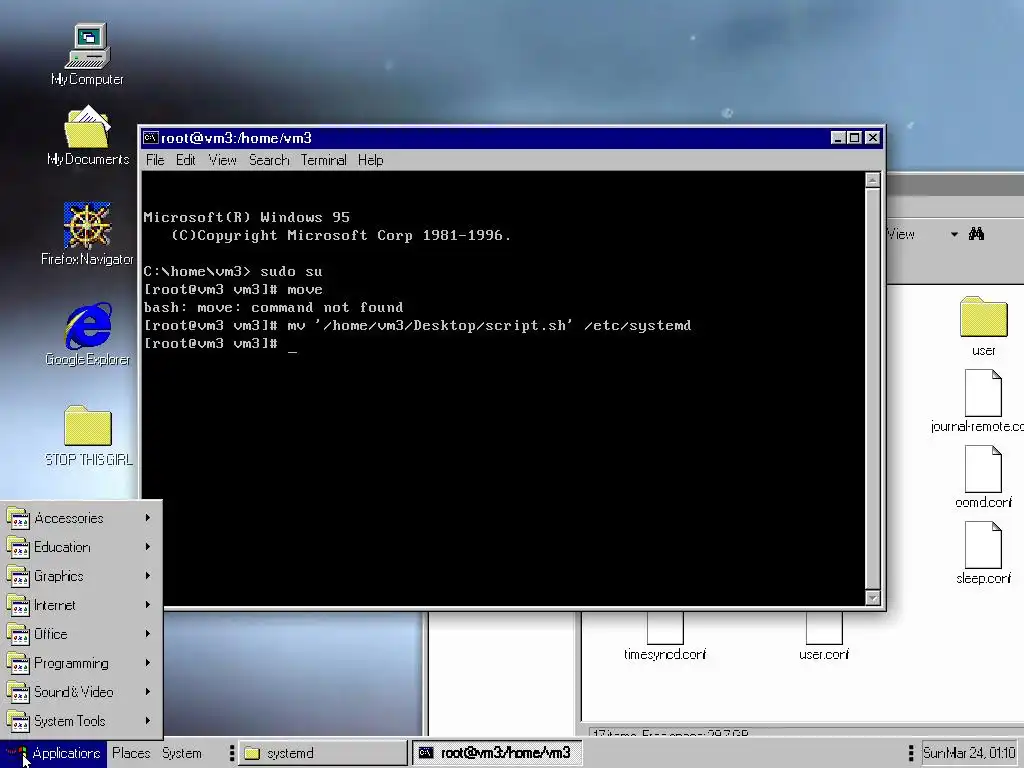Open the Terminal menu in menu bar
The height and width of the screenshot is (768, 1024).
tap(323, 160)
